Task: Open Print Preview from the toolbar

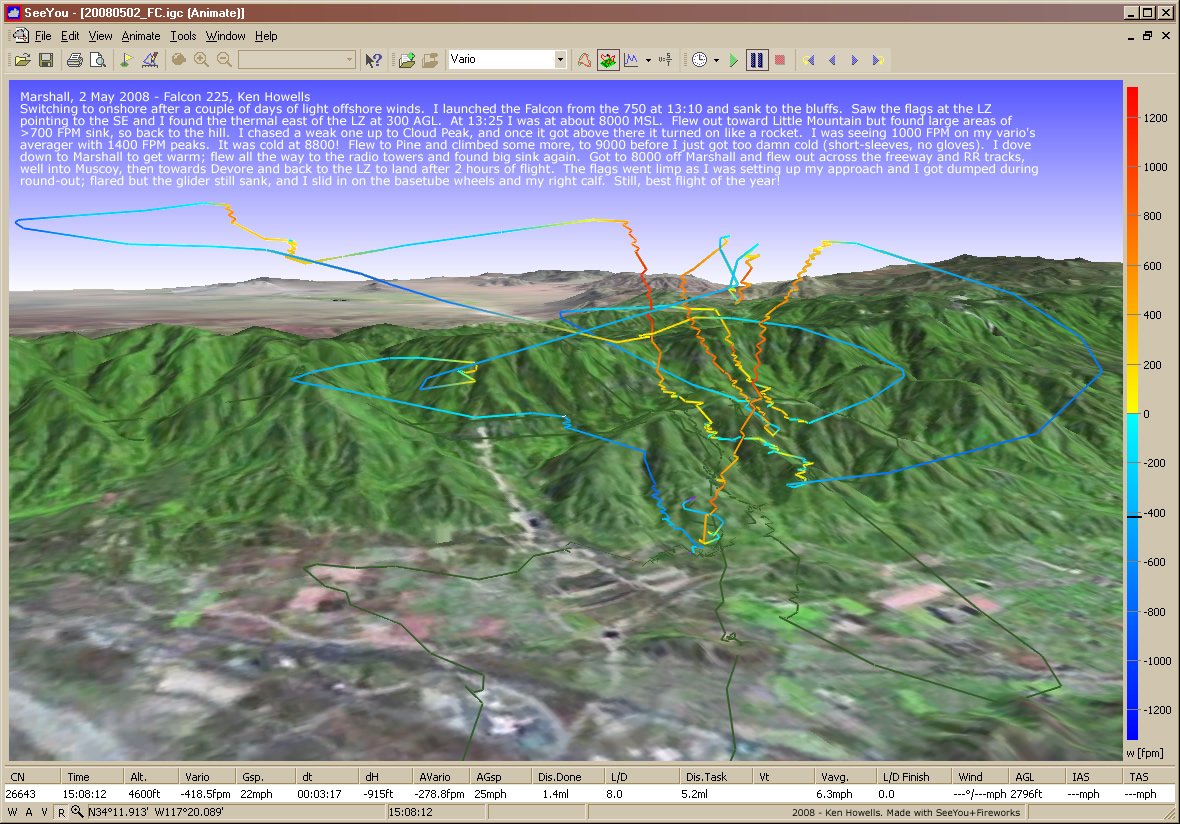Action: coord(97,60)
